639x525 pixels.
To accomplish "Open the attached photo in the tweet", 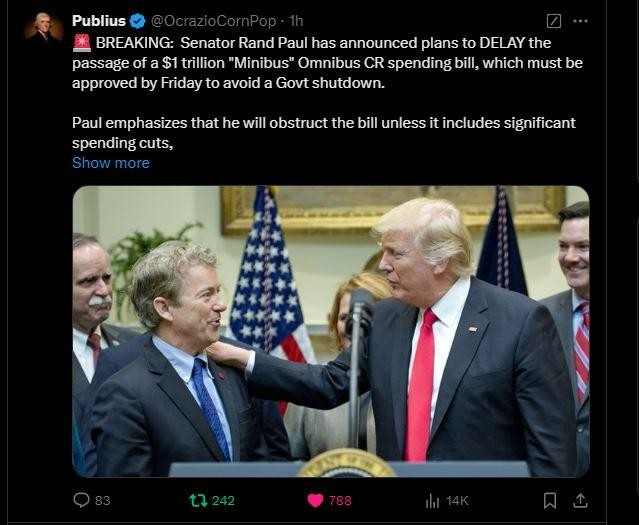I will coord(331,331).
